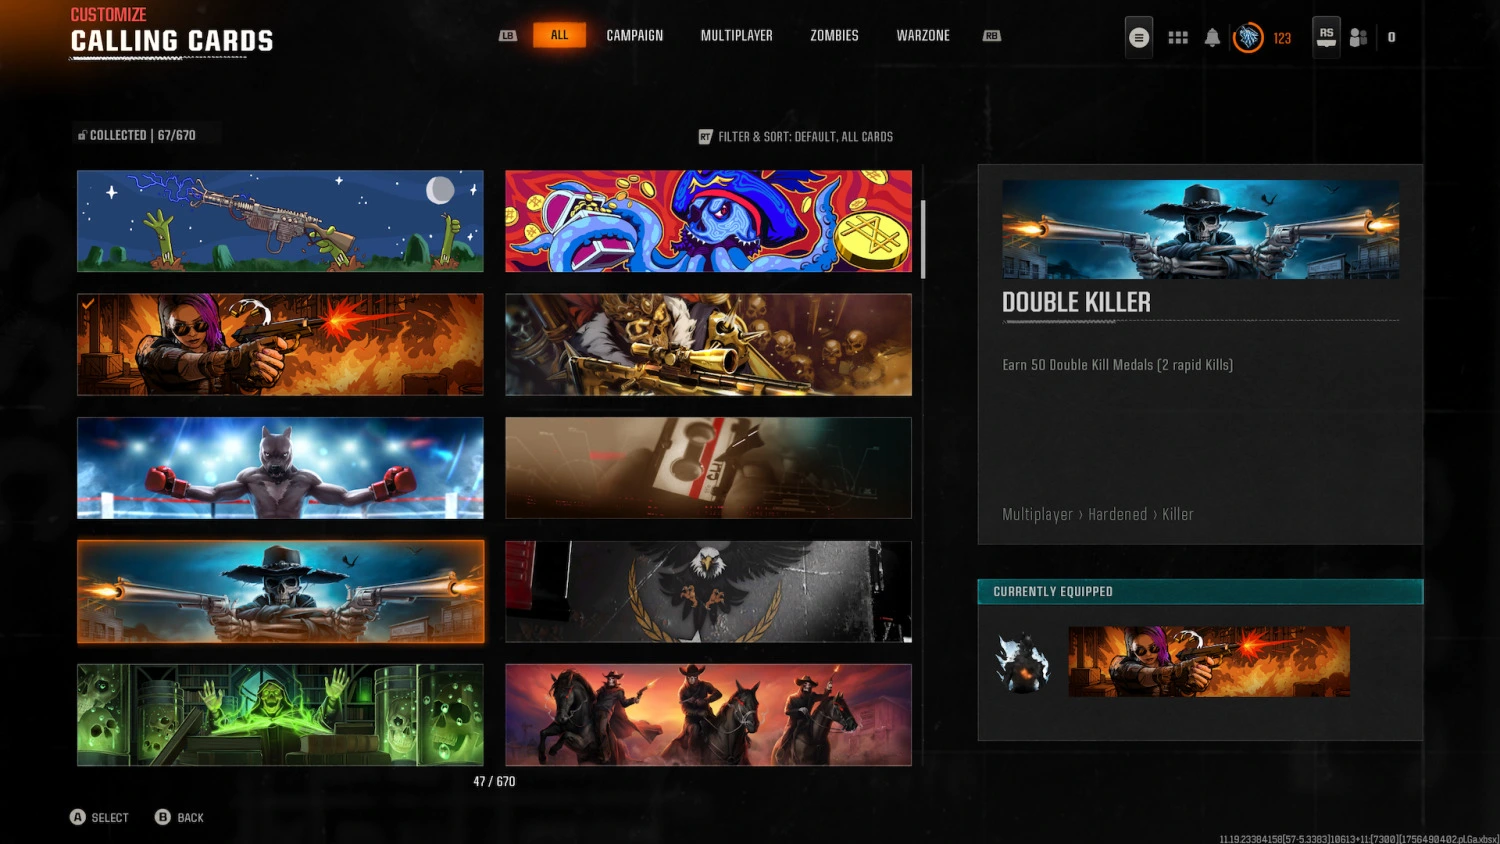Switch to the Campaign tab
Viewport: 1500px width, 844px height.
(x=635, y=35)
